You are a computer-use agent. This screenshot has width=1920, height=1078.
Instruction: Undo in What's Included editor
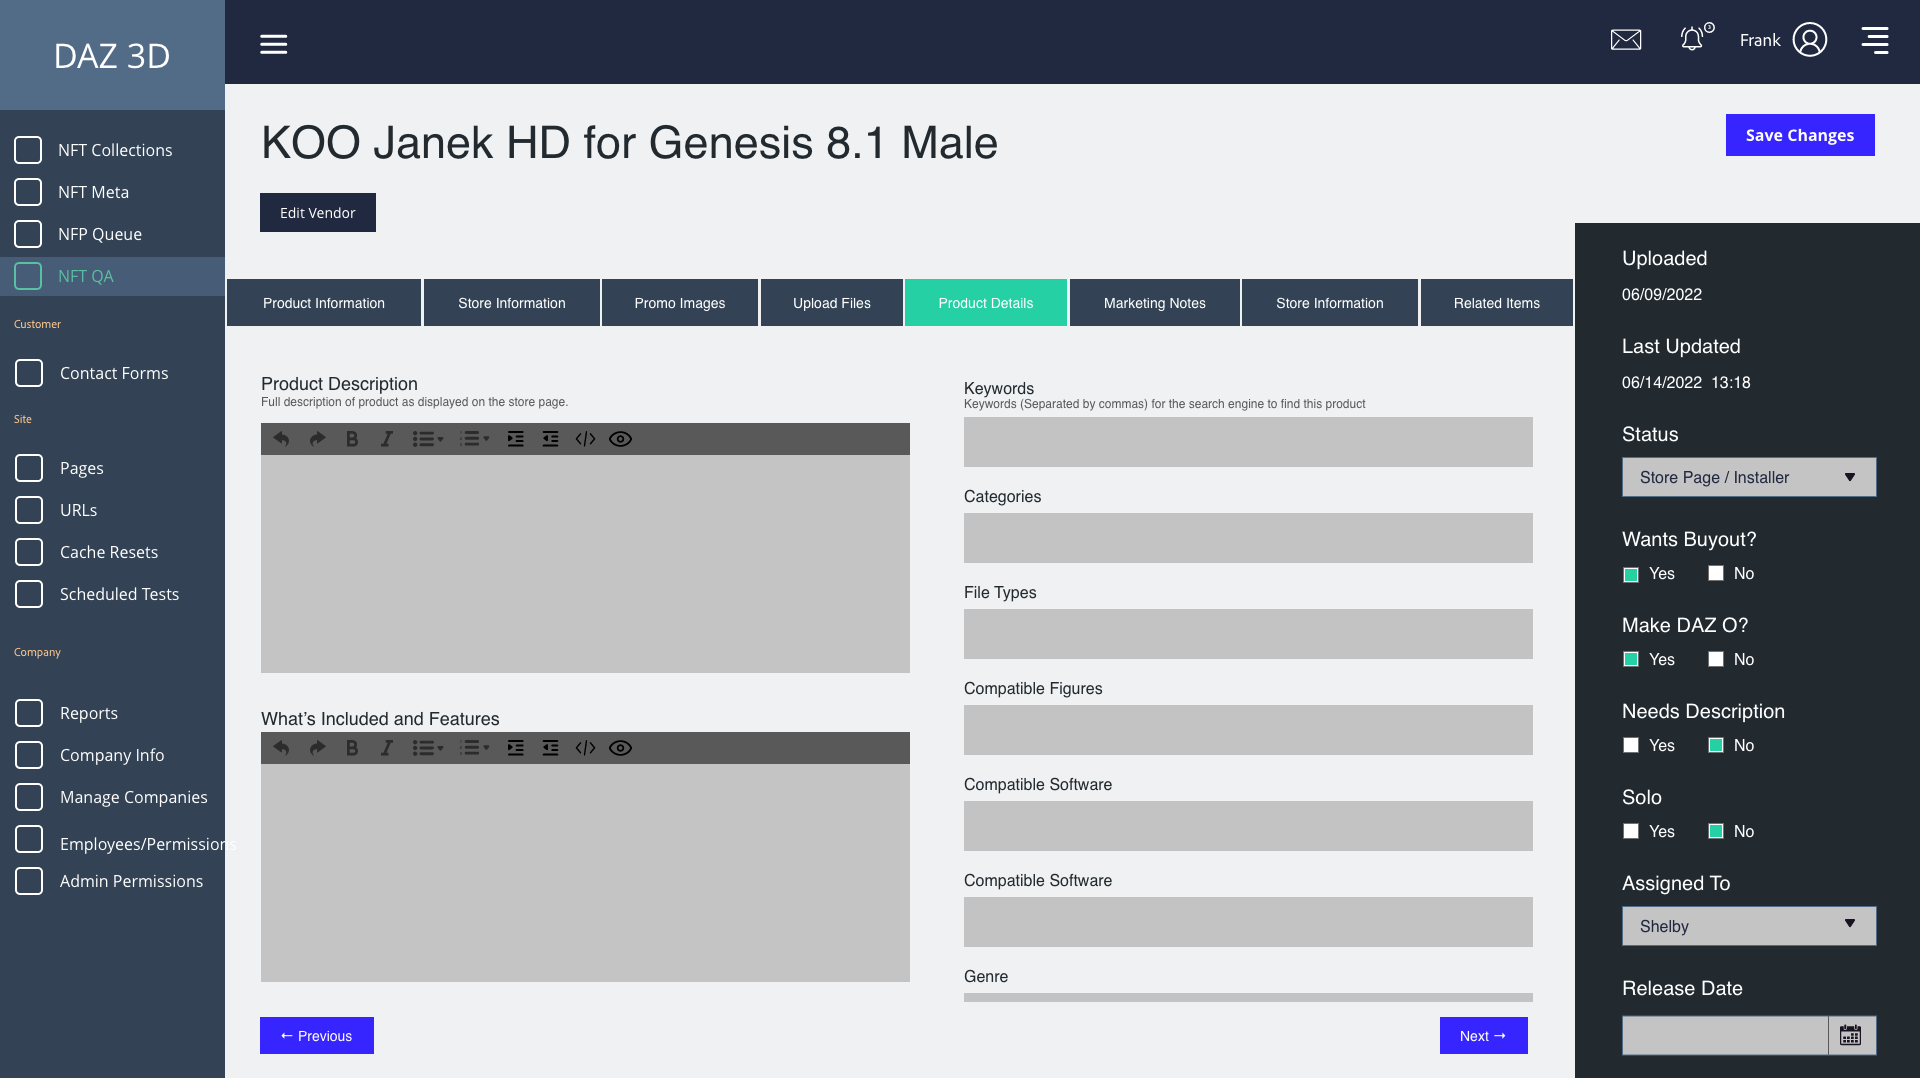pos(282,748)
